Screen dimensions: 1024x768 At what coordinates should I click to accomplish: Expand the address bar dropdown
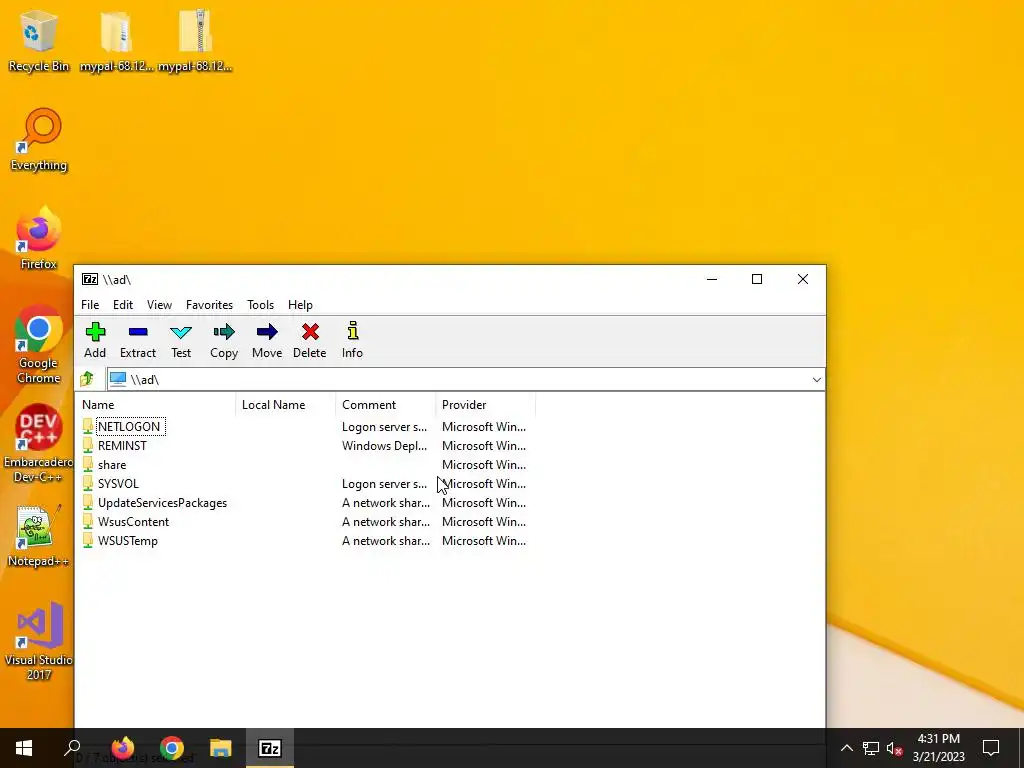816,379
